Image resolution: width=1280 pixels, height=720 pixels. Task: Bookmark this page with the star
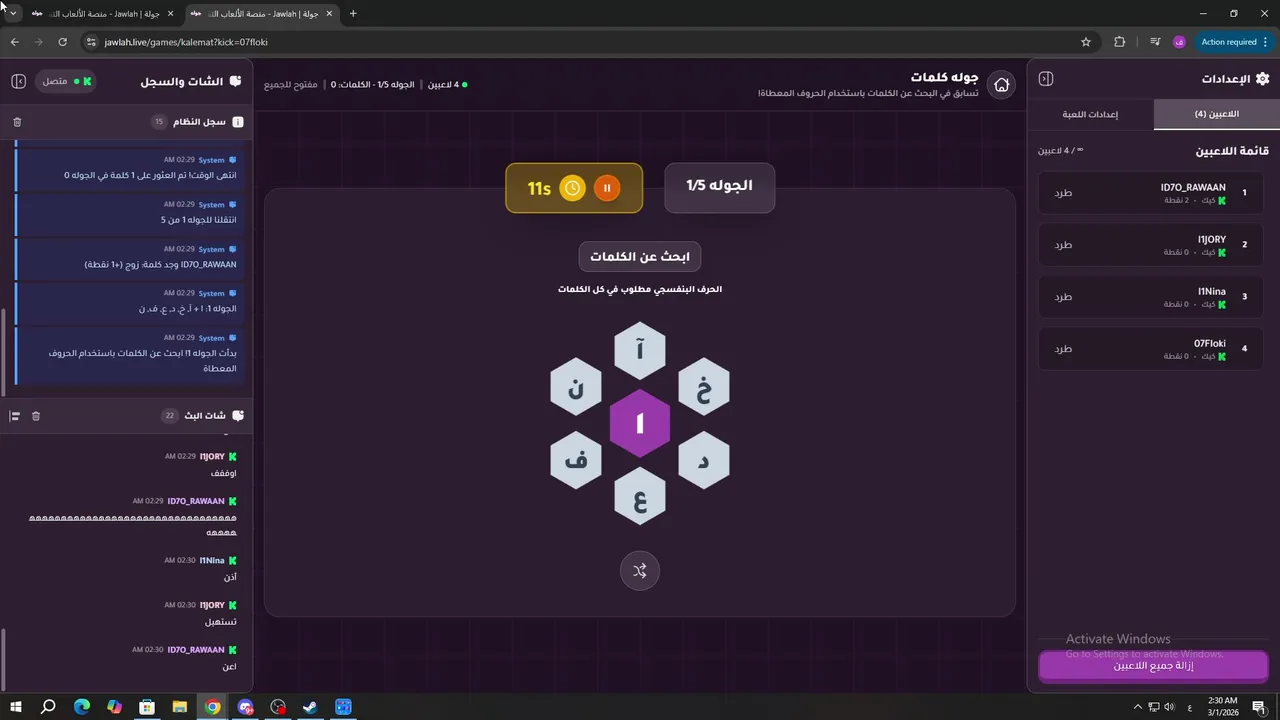tap(1086, 42)
